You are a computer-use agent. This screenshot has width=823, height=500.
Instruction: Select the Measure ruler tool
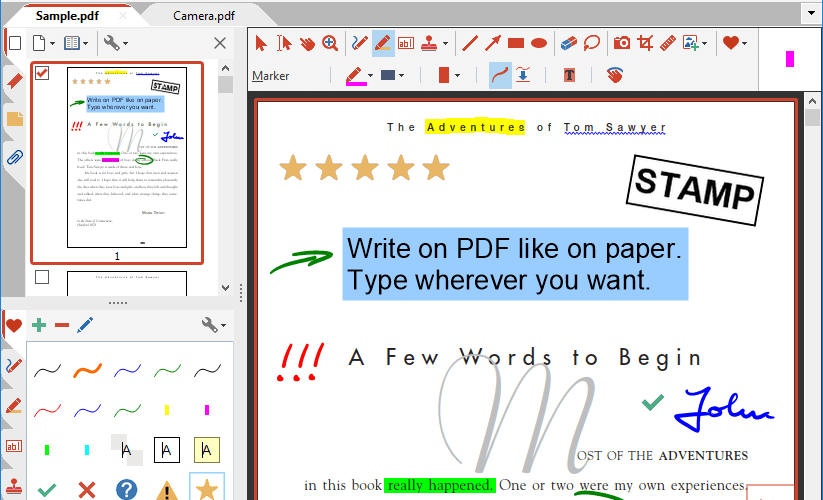[x=668, y=43]
